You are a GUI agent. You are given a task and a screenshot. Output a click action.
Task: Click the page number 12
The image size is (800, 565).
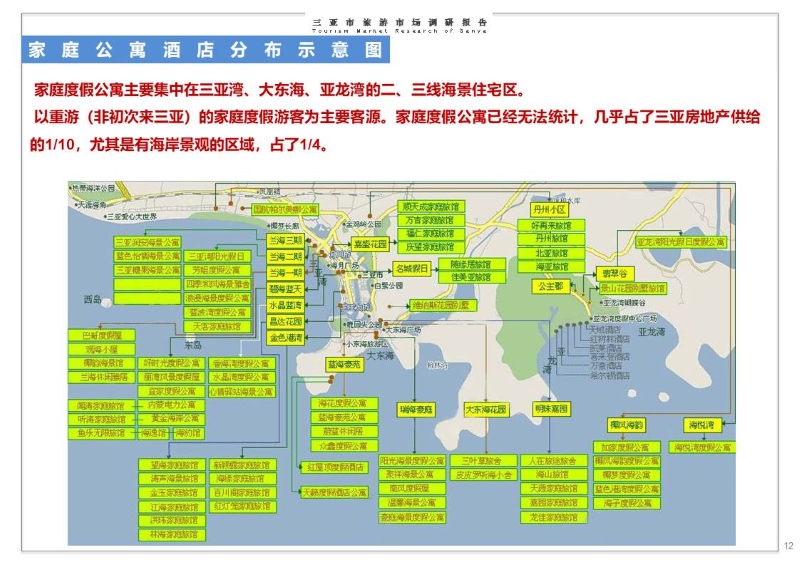tap(787, 545)
